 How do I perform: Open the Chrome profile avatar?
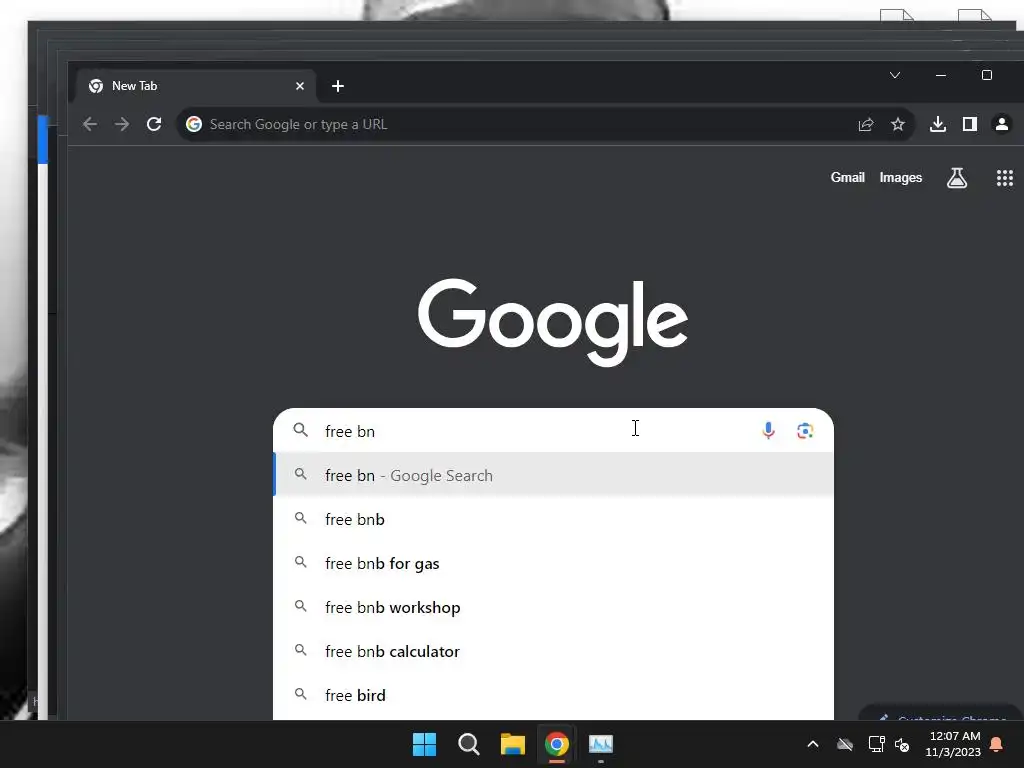[1002, 124]
